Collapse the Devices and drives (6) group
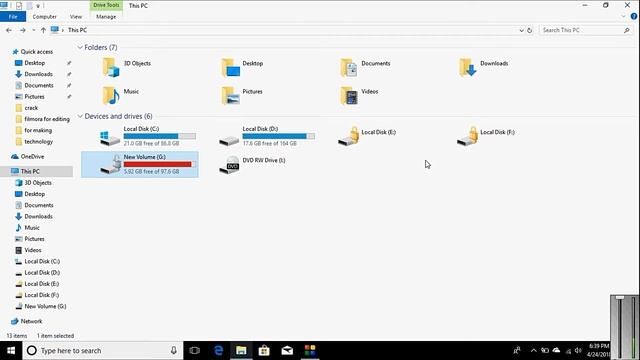This screenshot has height=360, width=640. (80, 116)
